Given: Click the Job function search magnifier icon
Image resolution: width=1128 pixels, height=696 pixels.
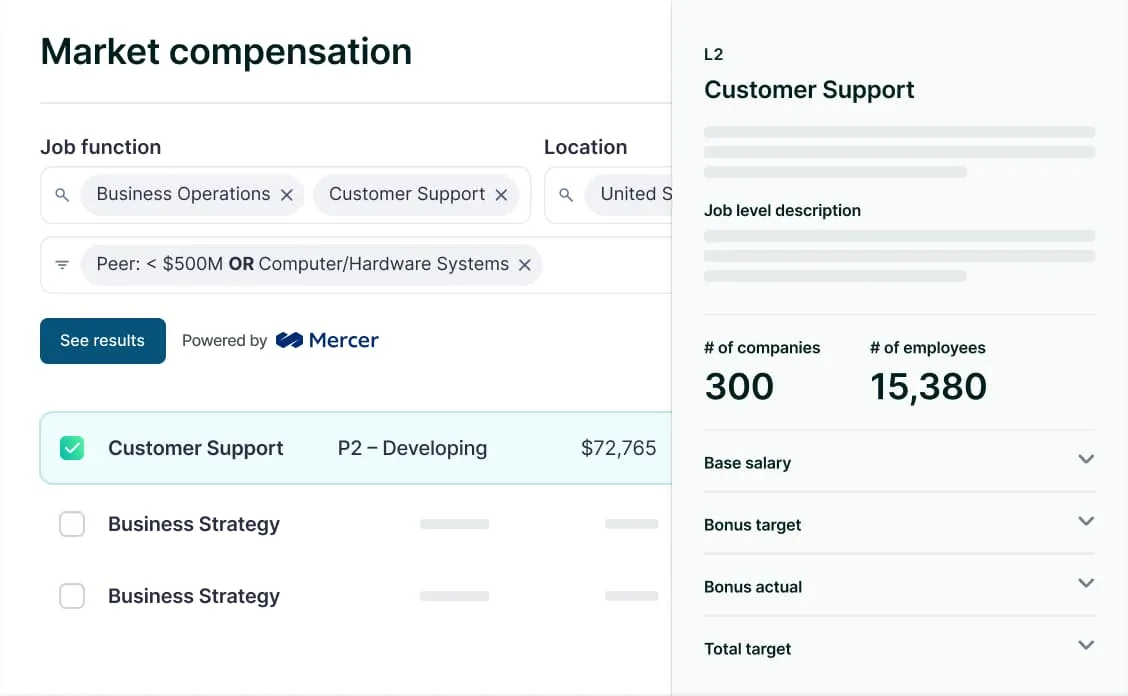Looking at the screenshot, I should point(62,195).
